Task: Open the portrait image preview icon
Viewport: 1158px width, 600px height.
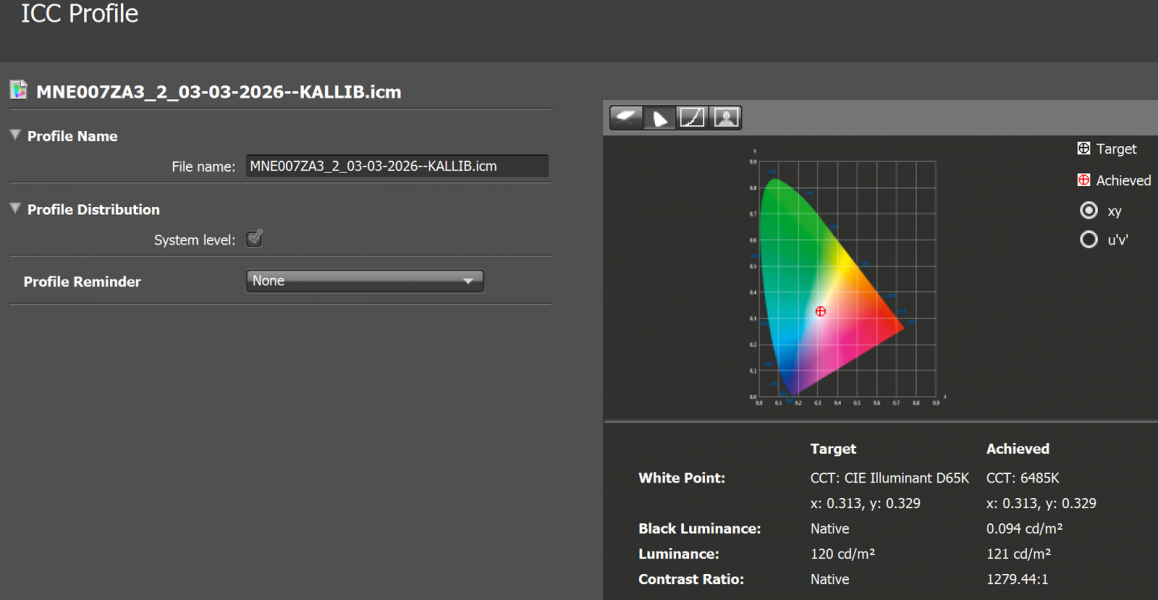Action: tap(725, 118)
